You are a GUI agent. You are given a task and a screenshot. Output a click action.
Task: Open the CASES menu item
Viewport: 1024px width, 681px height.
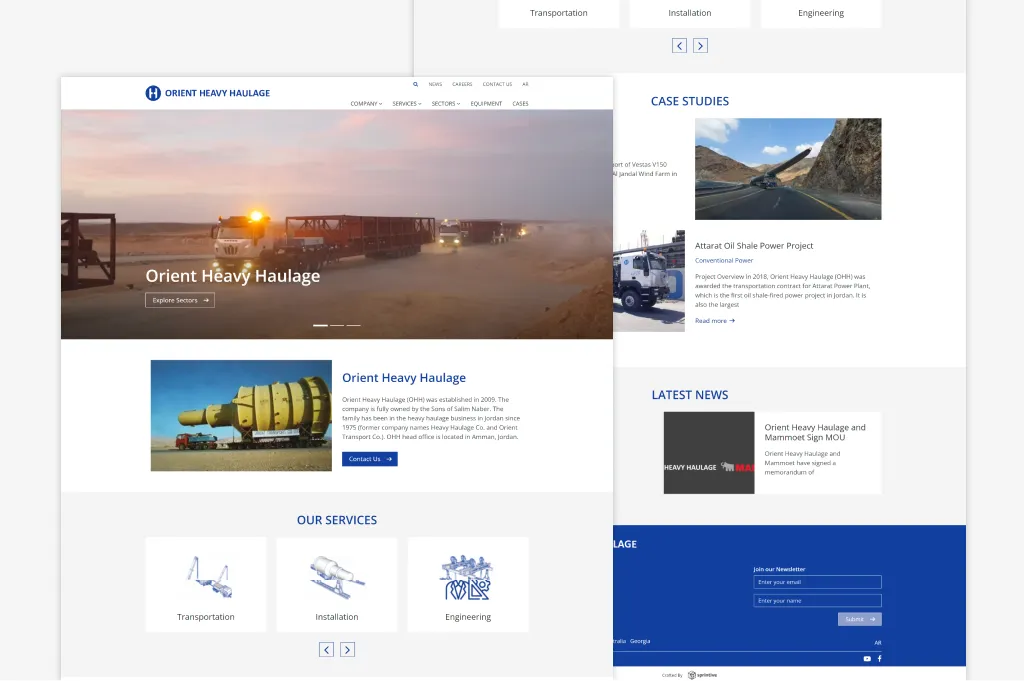(520, 104)
